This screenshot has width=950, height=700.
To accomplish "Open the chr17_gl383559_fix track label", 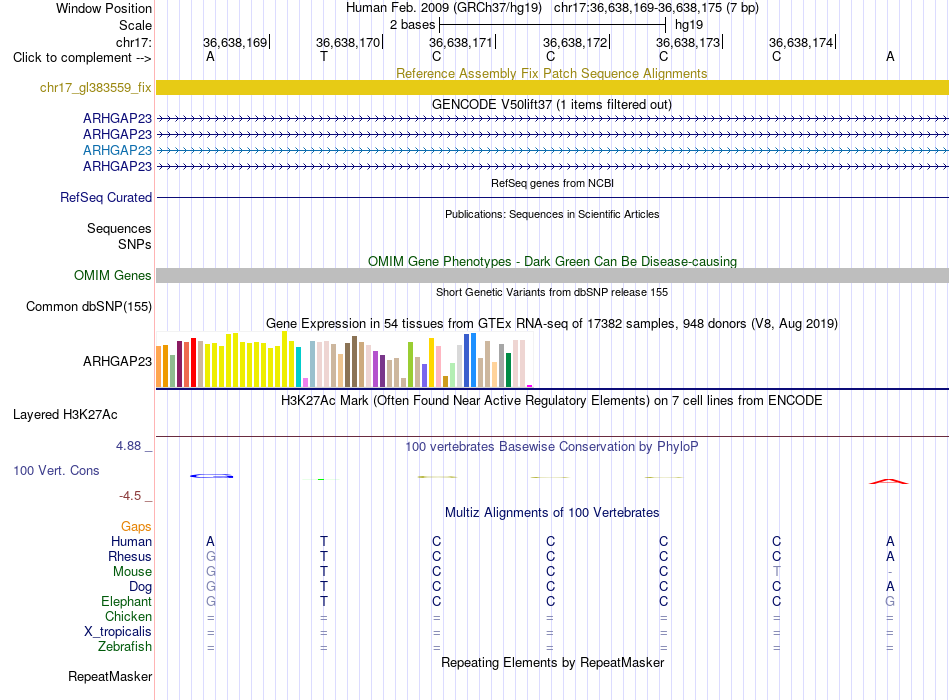I will point(96,87).
